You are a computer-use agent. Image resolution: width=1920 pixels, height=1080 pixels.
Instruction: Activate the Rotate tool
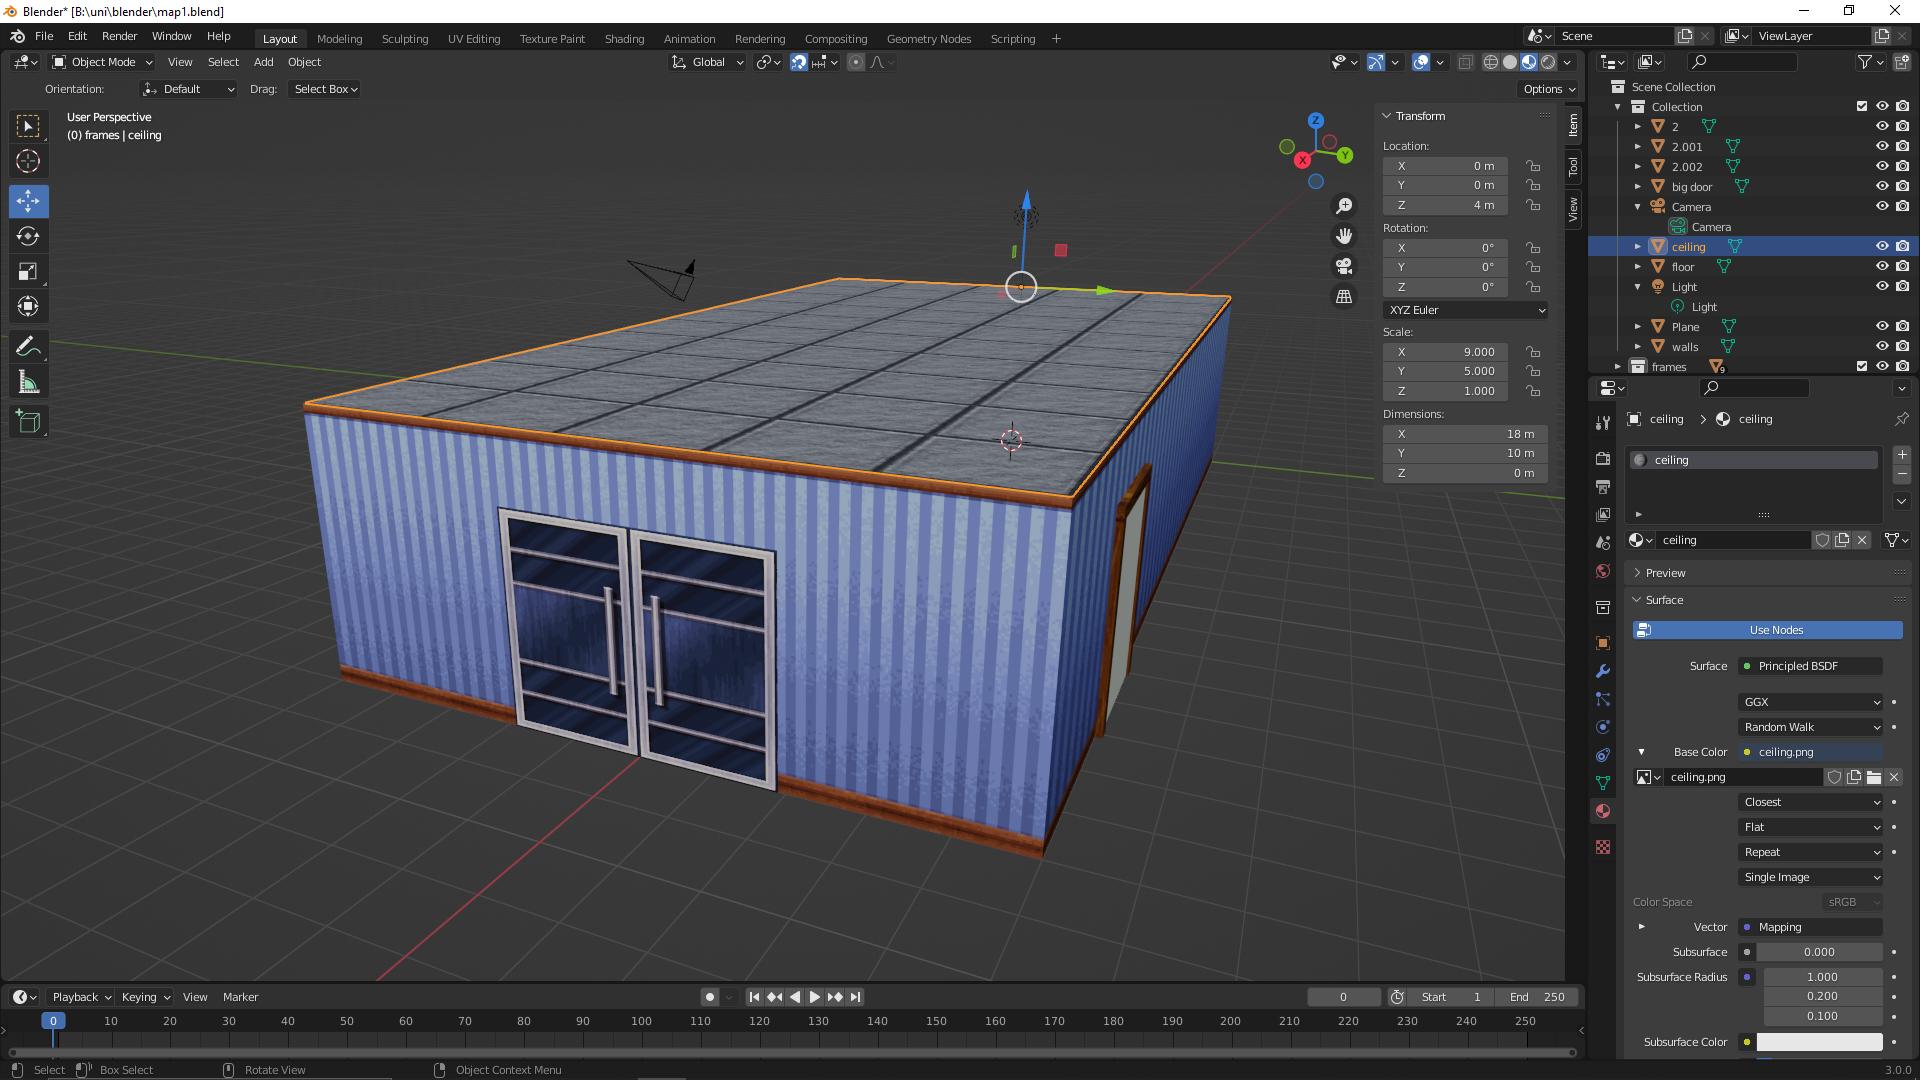28,236
